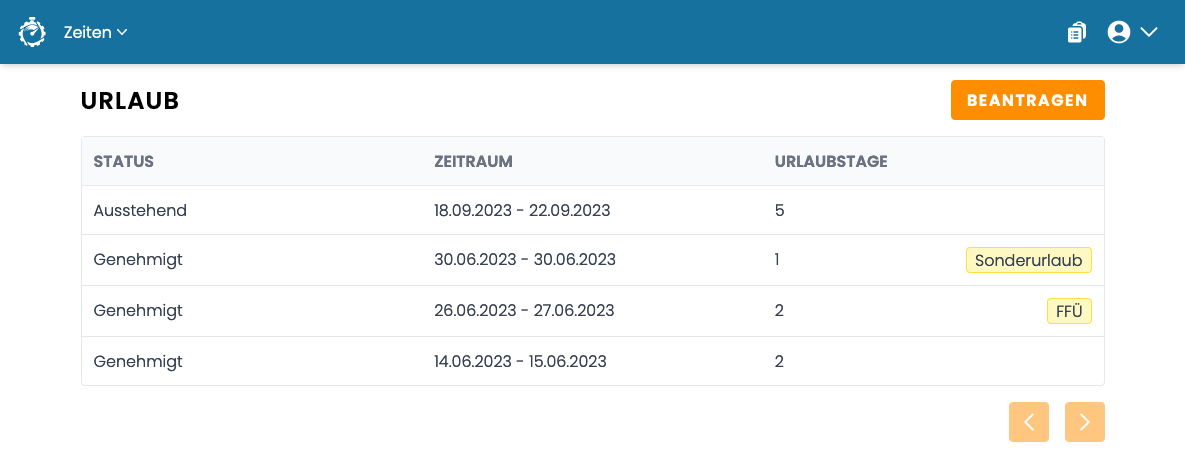1185x463 pixels.
Task: Go to next page arrow button
Action: click(x=1084, y=421)
